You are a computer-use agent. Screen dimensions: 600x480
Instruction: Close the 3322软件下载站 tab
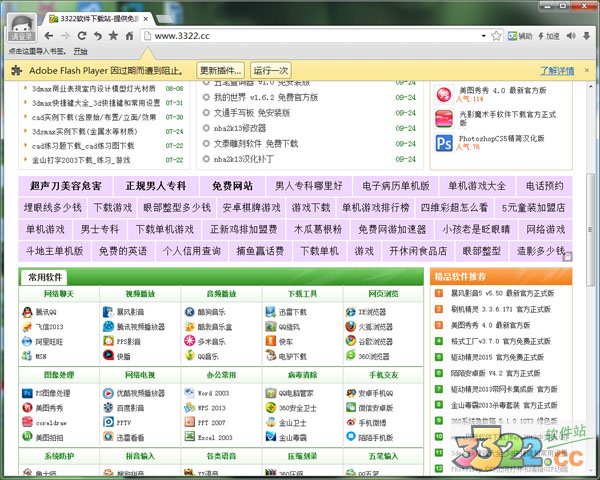coord(146,19)
